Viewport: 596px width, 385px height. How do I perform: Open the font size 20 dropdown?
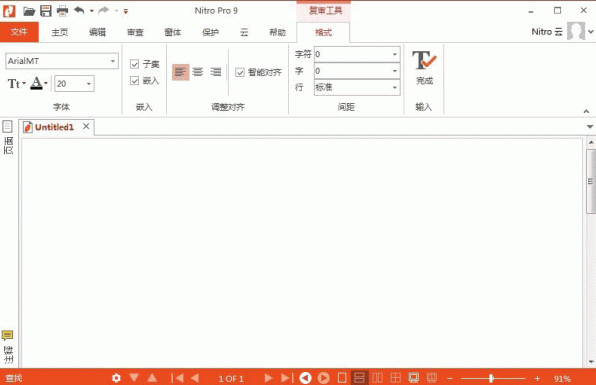coord(89,84)
